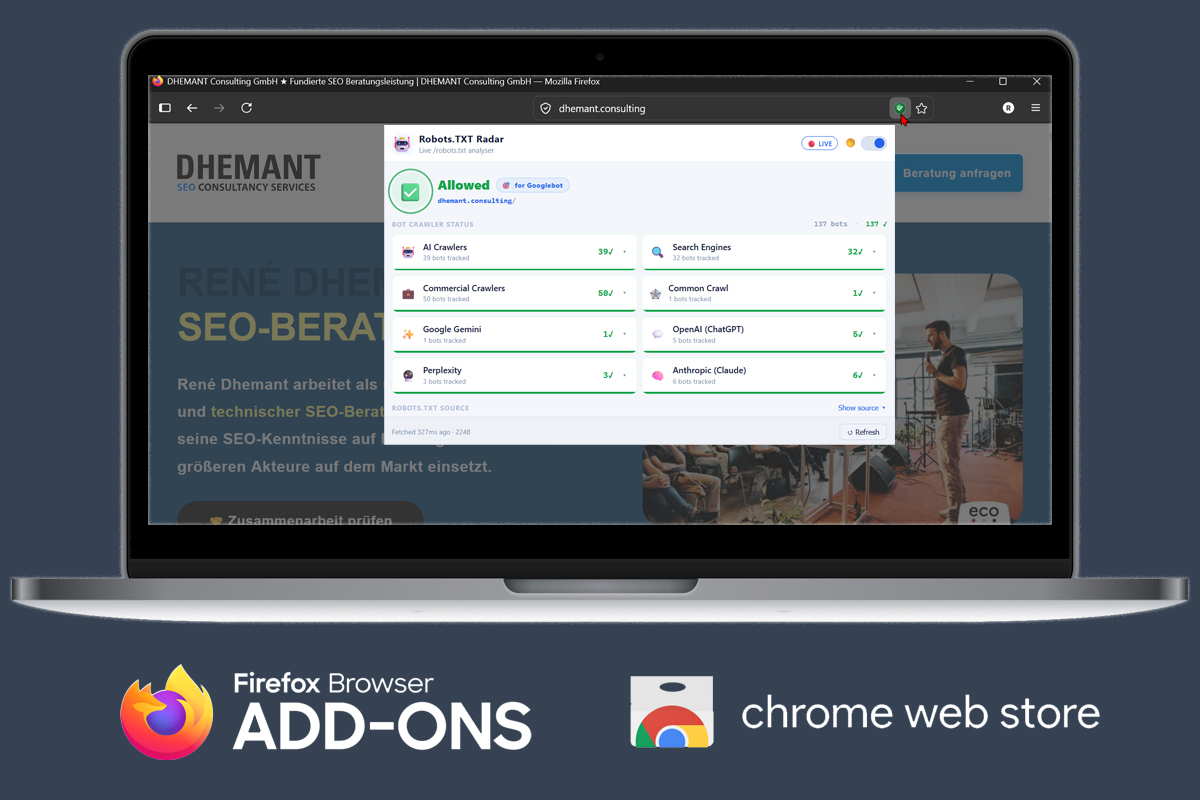Open the Firefox sidebar panel icon
This screenshot has height=800, width=1200.
tap(165, 108)
